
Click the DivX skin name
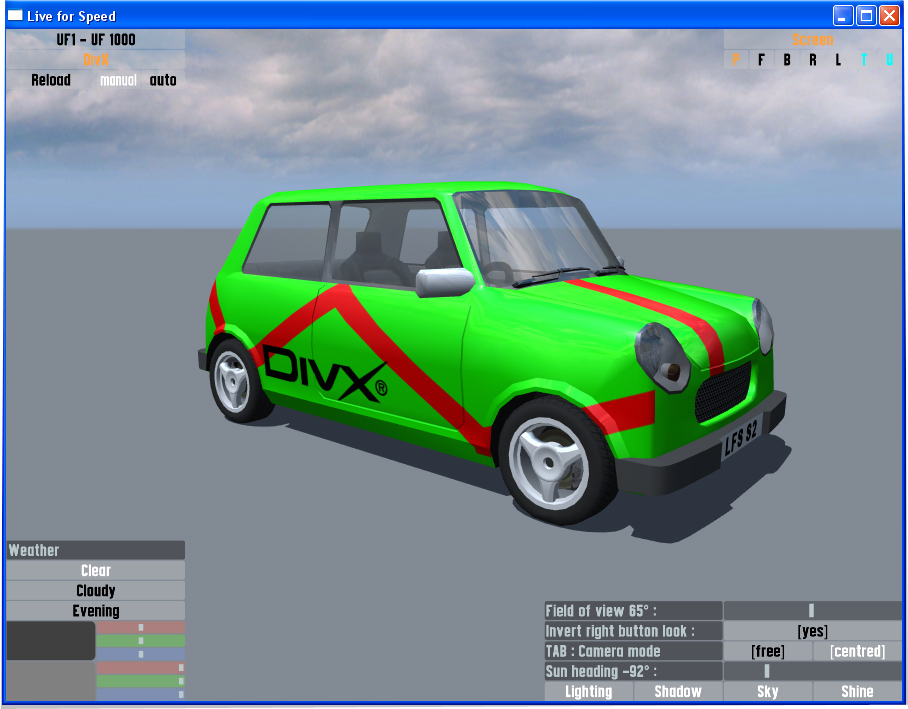click(96, 60)
